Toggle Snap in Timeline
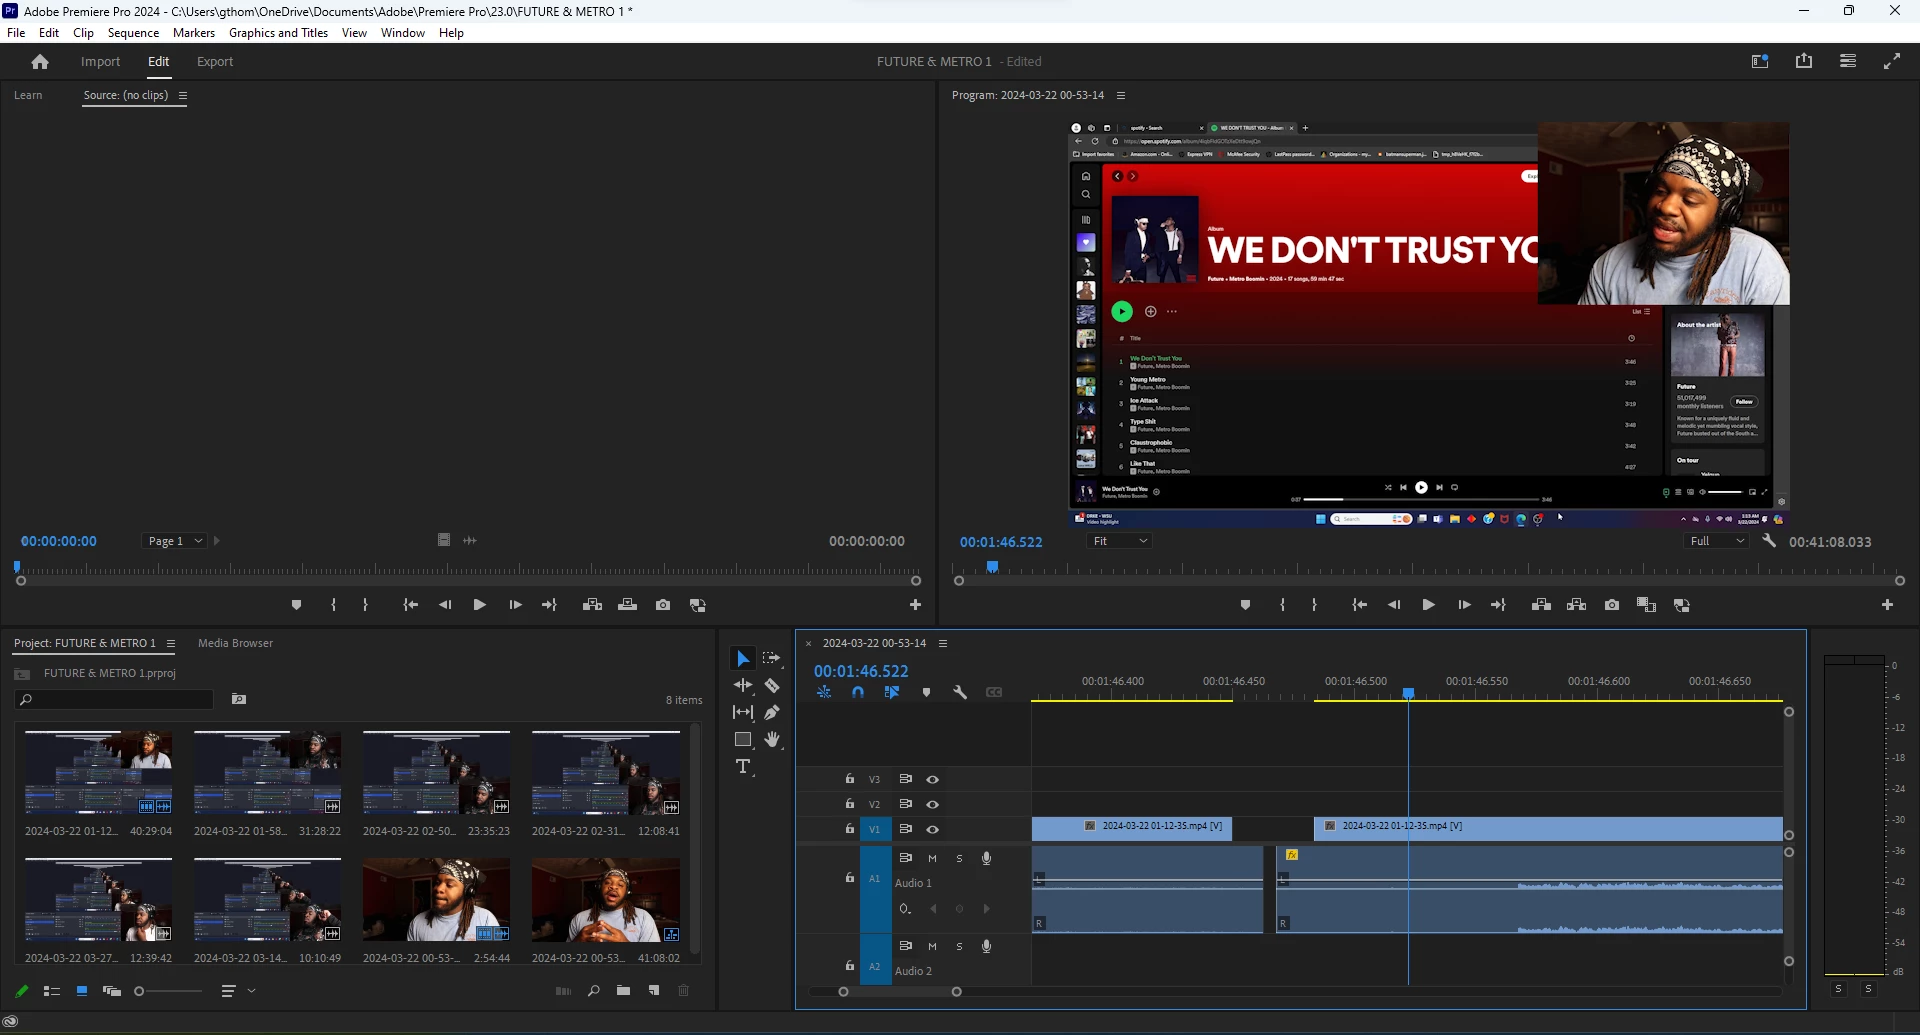Image resolution: width=1920 pixels, height=1035 pixels. click(x=857, y=692)
